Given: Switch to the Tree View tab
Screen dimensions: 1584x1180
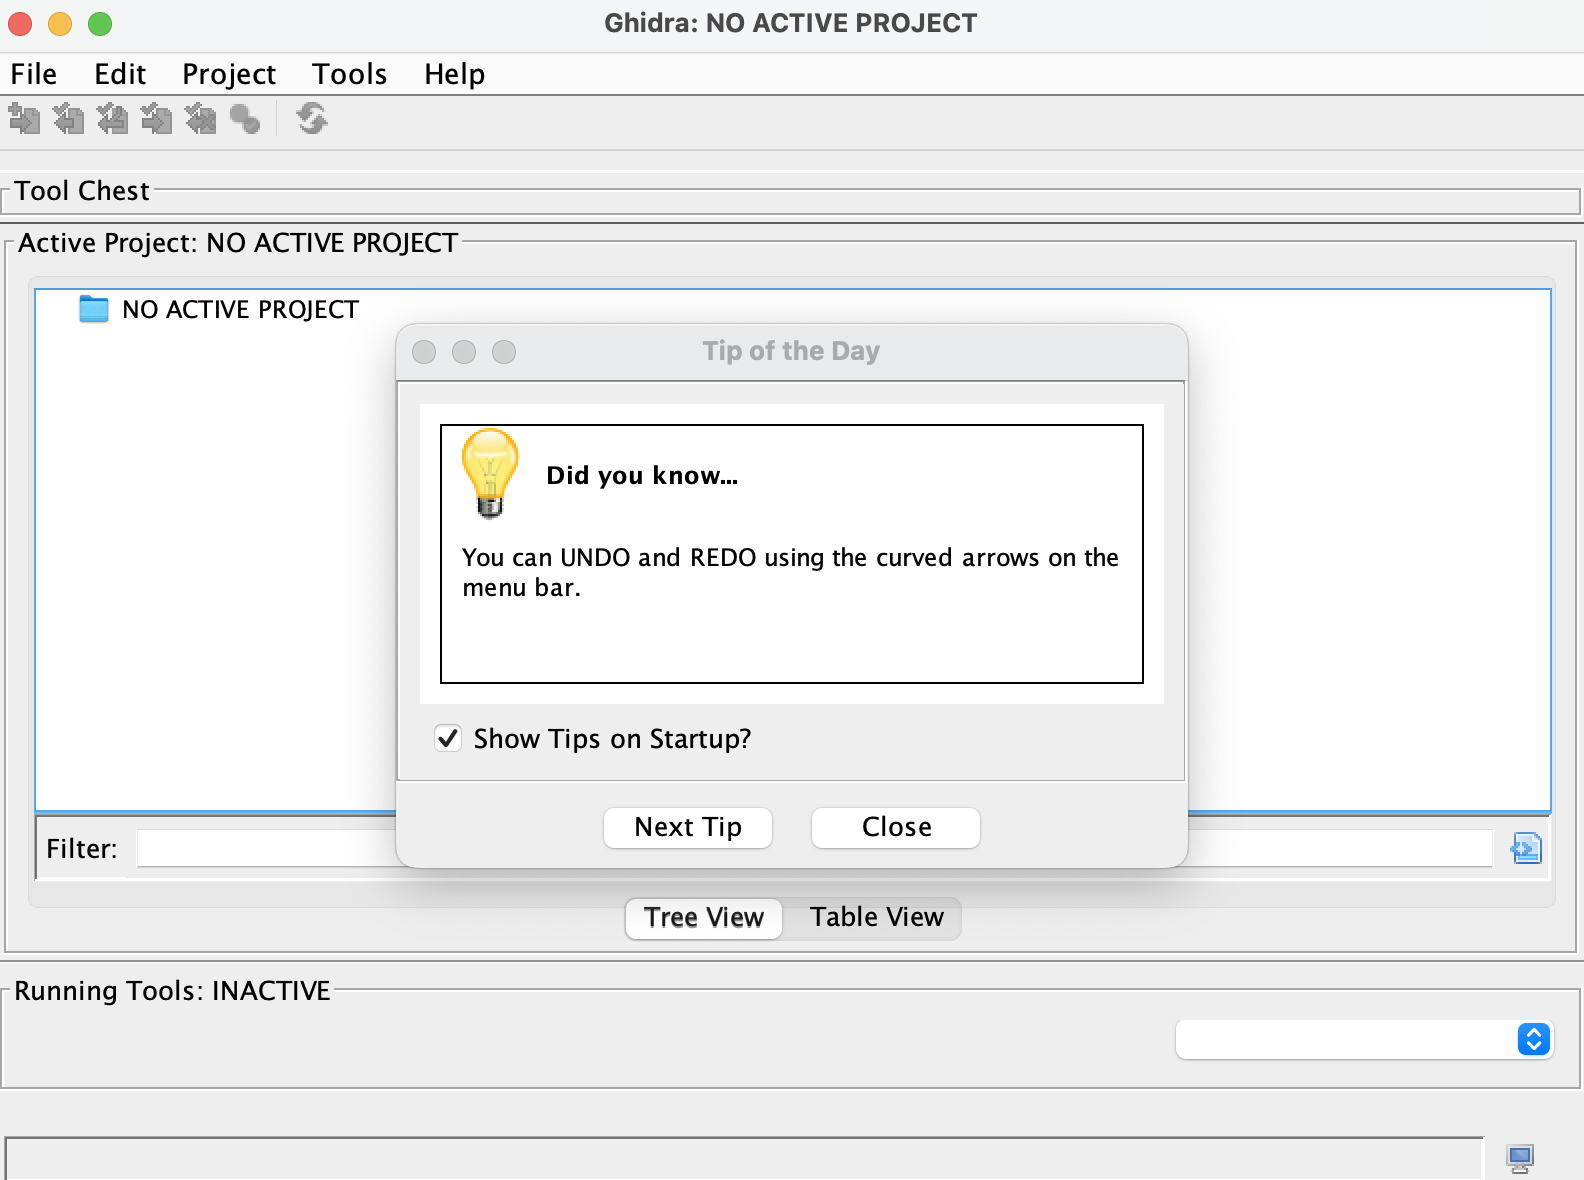Looking at the screenshot, I should click(x=704, y=918).
